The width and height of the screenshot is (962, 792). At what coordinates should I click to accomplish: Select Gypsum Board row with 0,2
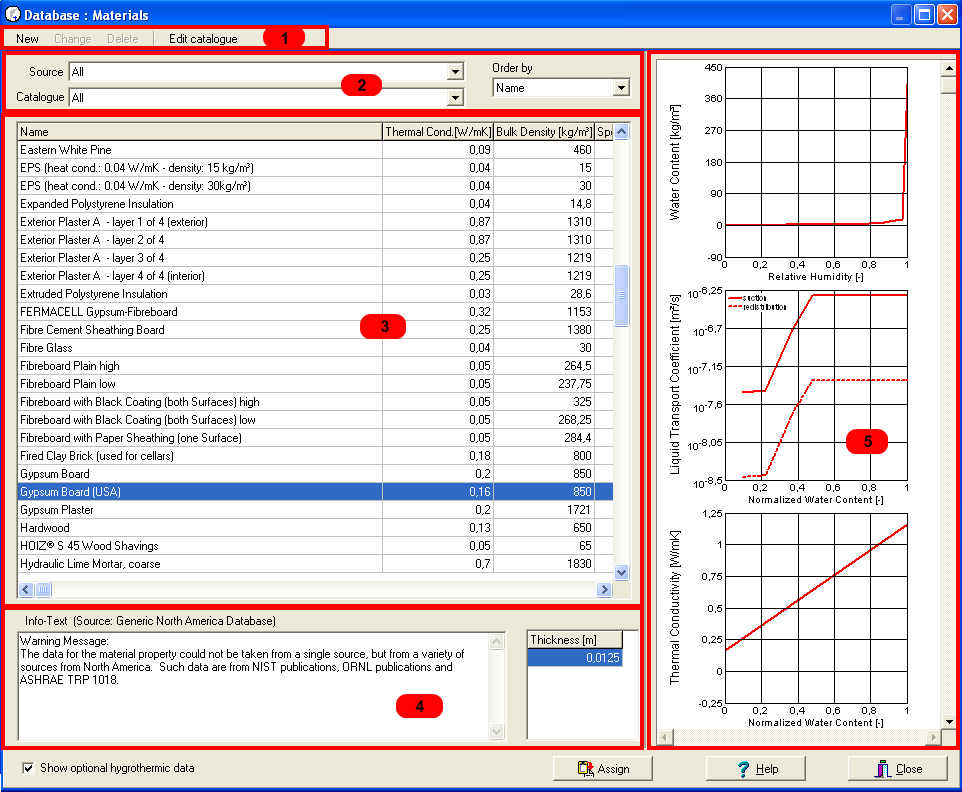coord(315,474)
